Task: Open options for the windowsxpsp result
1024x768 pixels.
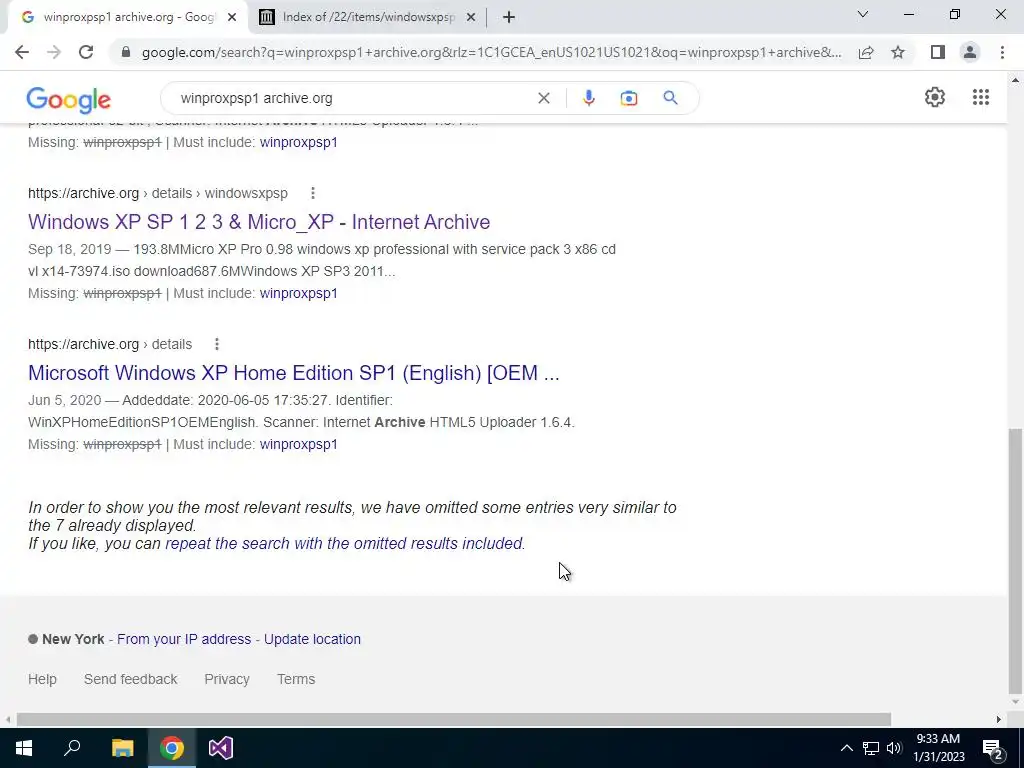Action: [x=313, y=193]
